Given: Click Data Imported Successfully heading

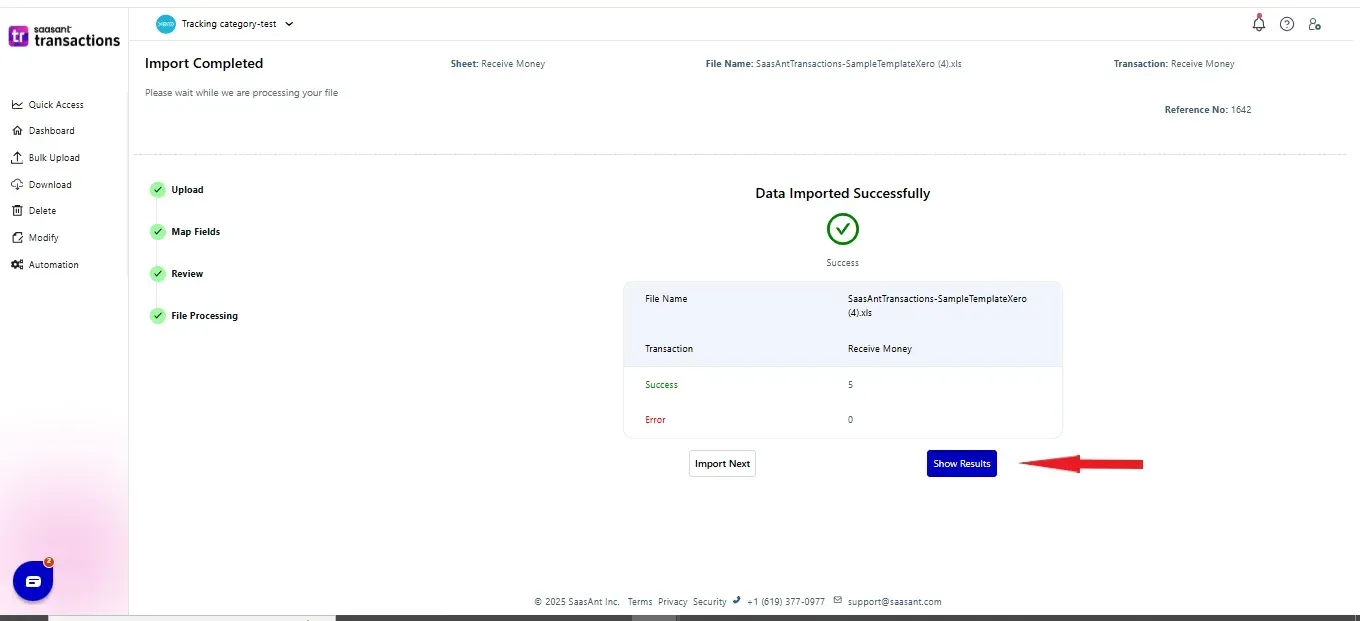Looking at the screenshot, I should [843, 193].
